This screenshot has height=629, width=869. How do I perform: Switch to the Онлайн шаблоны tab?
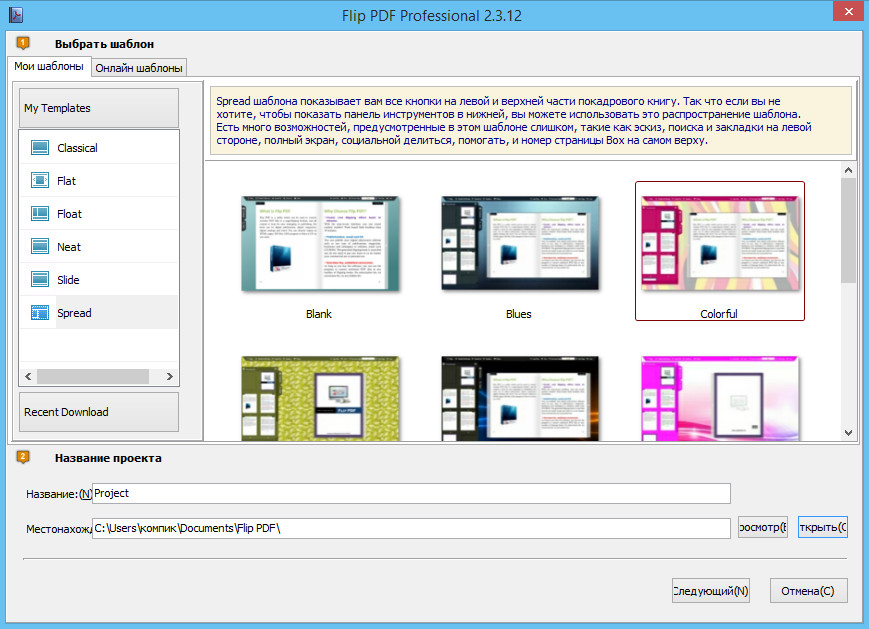point(139,68)
